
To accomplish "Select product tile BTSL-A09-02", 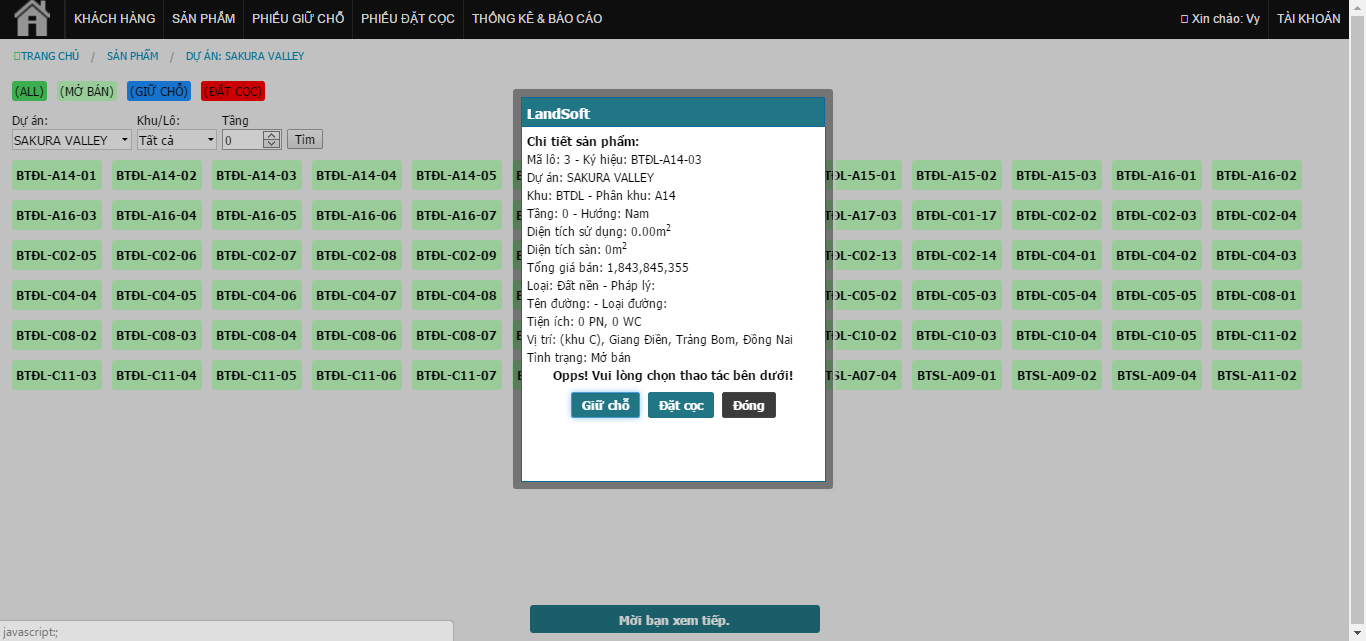I will pyautogui.click(x=1057, y=376).
